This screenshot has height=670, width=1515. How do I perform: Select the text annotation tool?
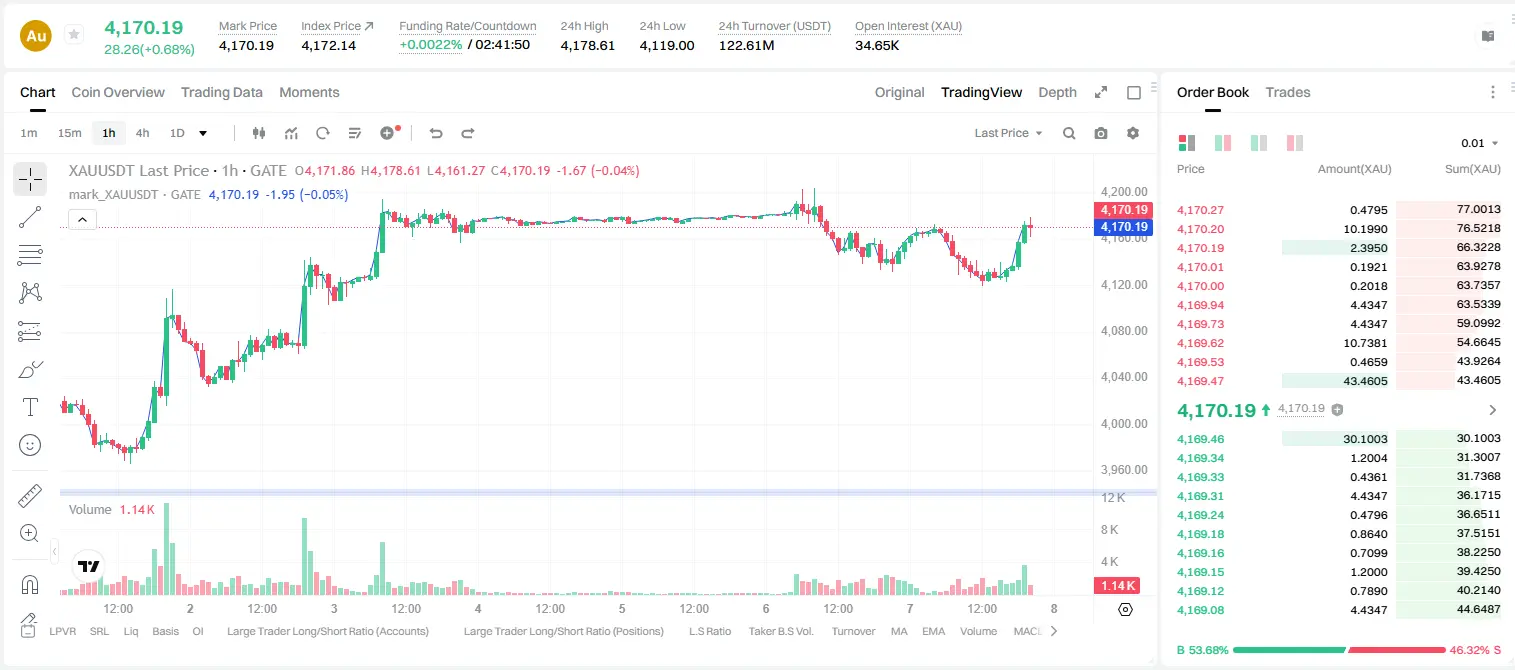point(30,407)
